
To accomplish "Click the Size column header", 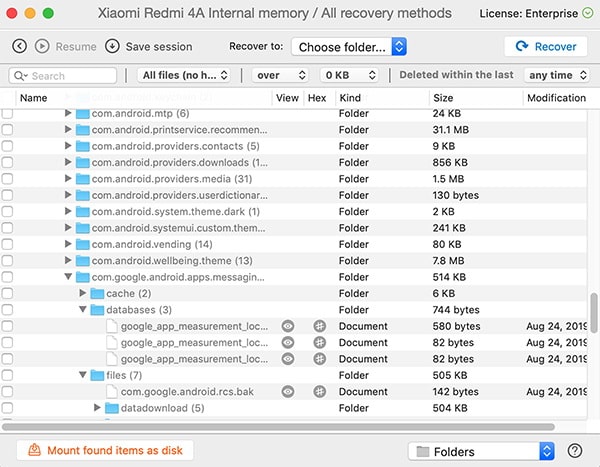I will pos(443,98).
